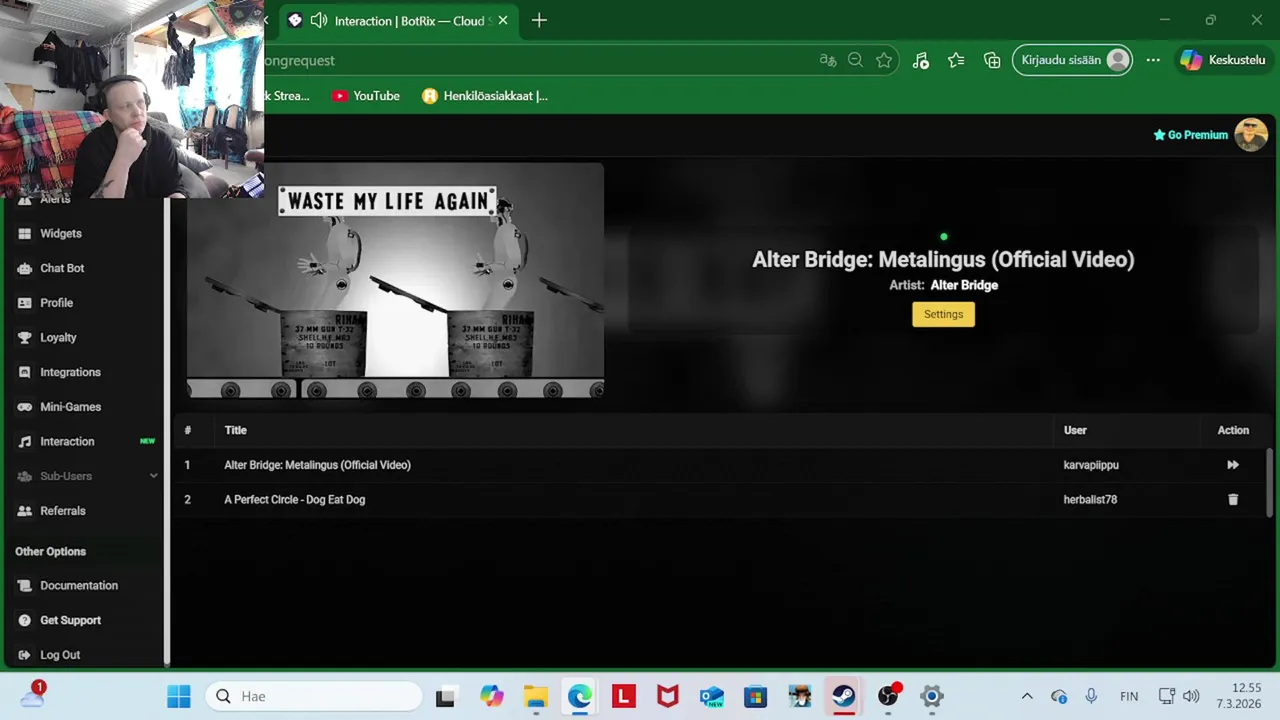Viewport: 1280px width, 720px height.
Task: Open the Loyalty section
Action: click(x=58, y=337)
